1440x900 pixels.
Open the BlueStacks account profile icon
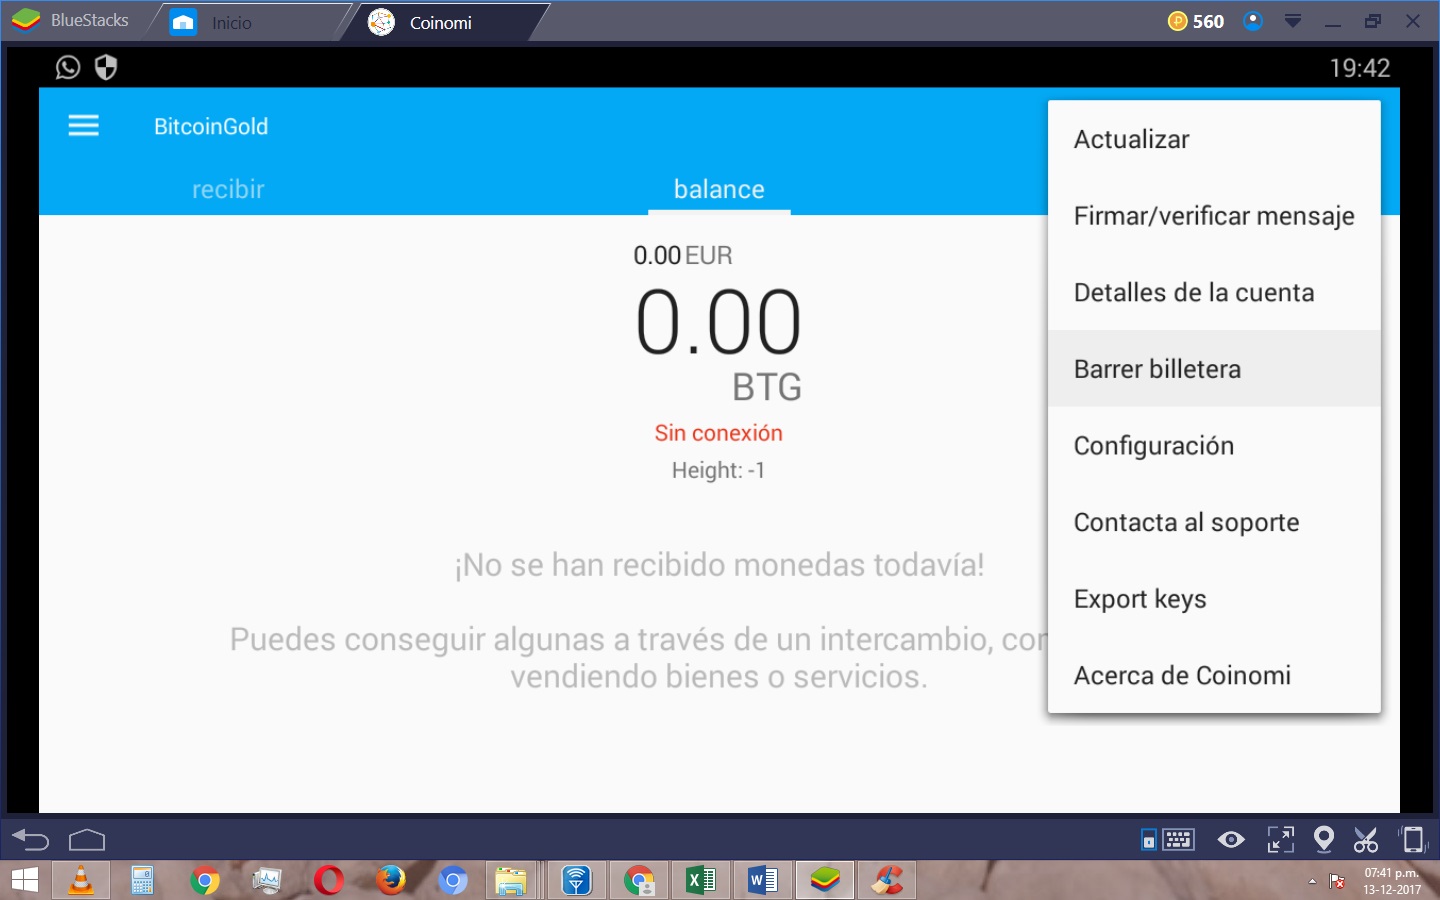[1252, 21]
